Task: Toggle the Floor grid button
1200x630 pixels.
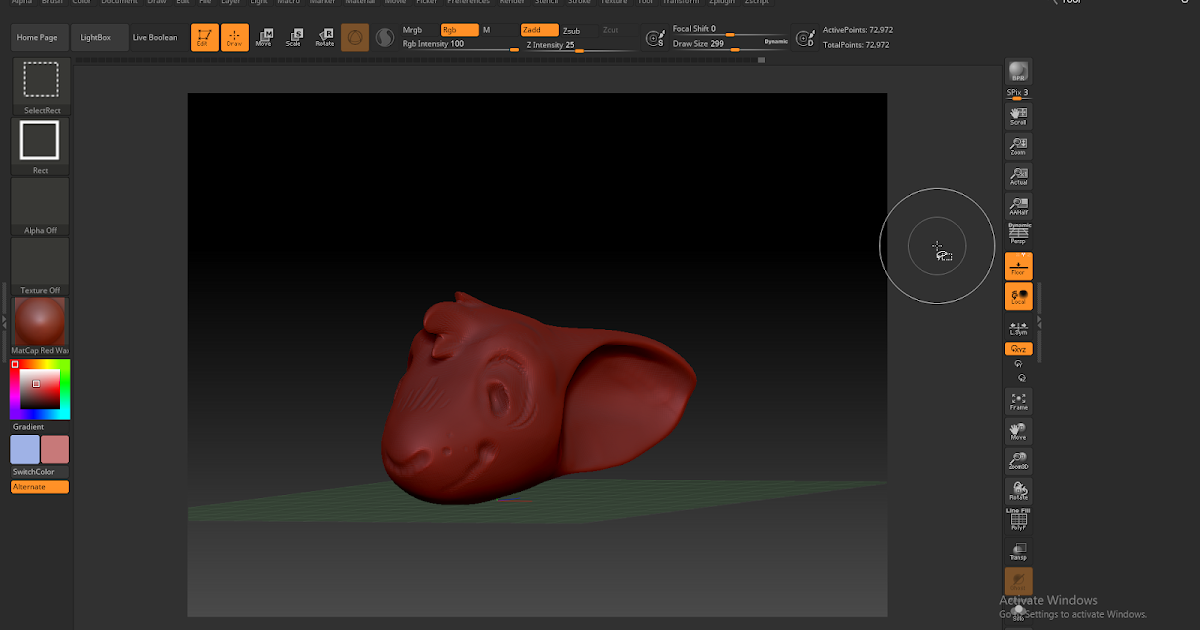Action: point(1018,266)
